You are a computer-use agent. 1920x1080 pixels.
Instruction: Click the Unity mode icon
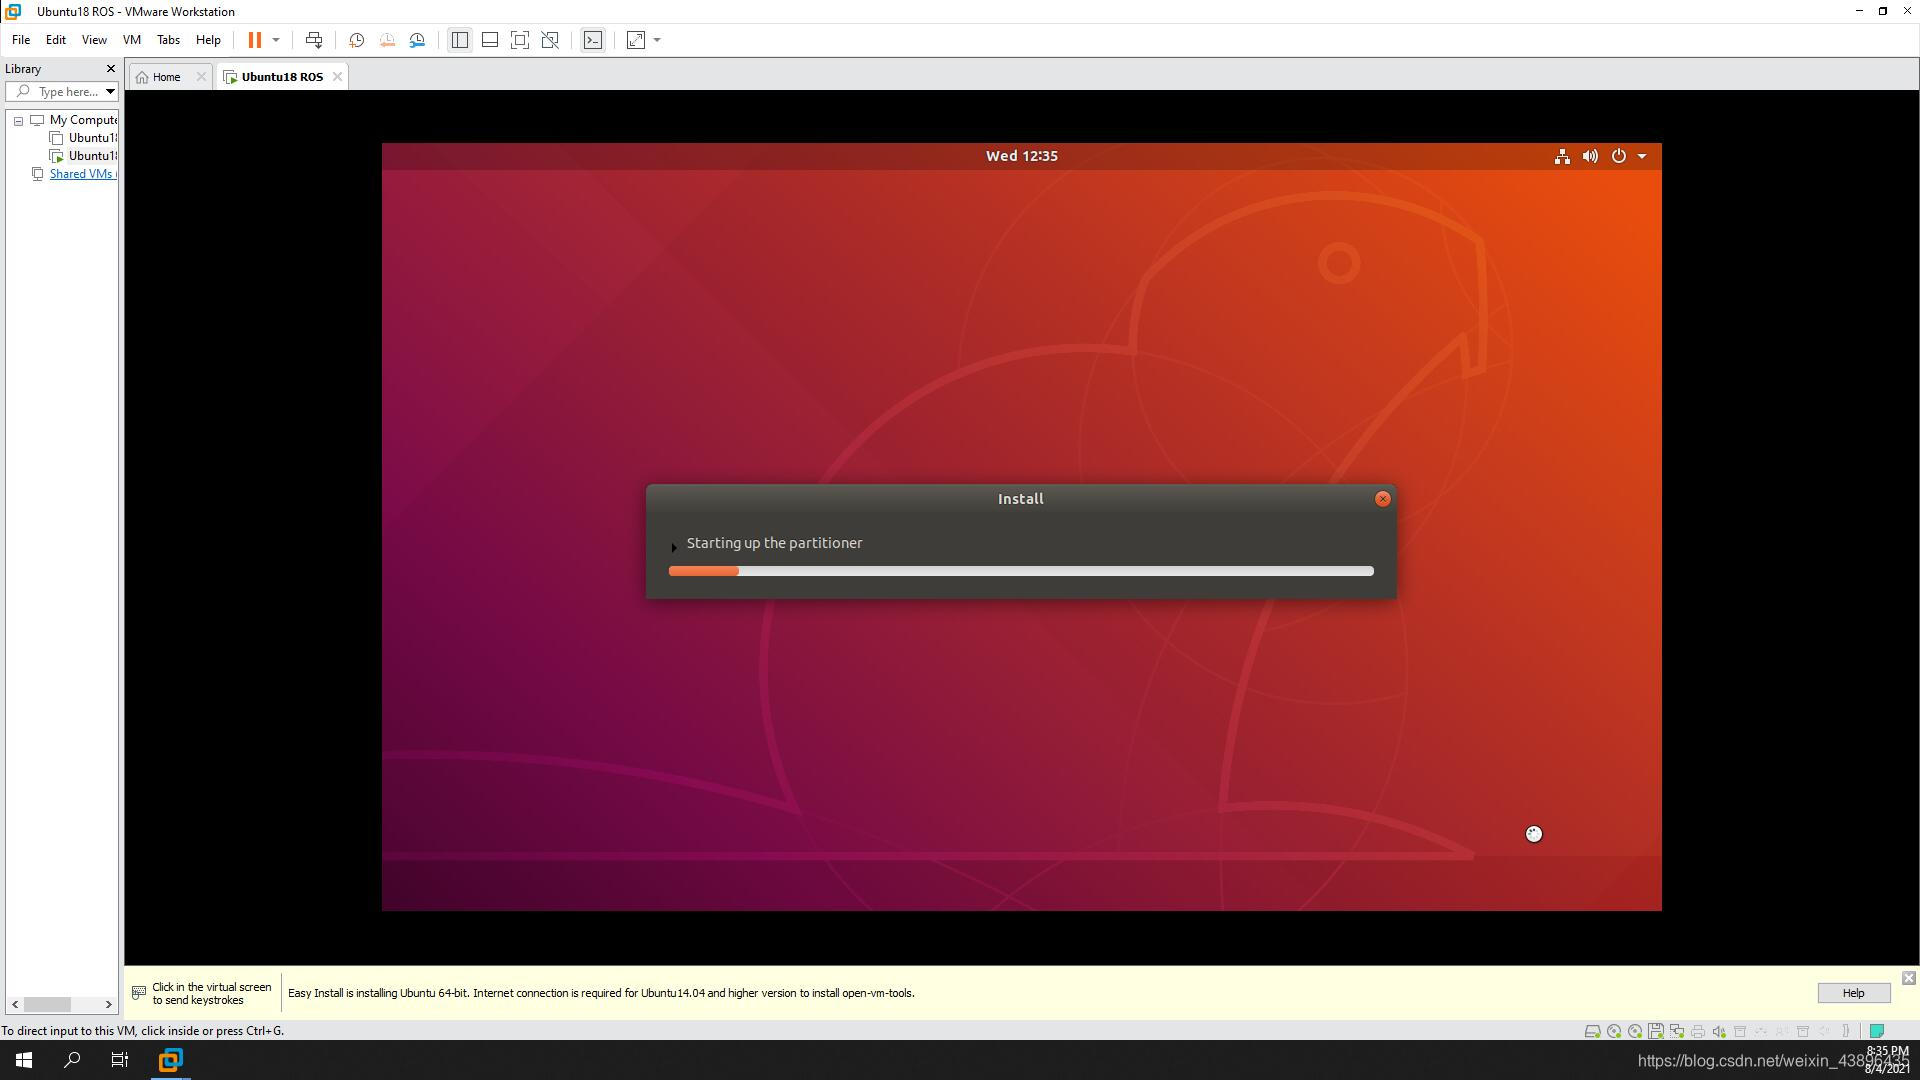[550, 40]
